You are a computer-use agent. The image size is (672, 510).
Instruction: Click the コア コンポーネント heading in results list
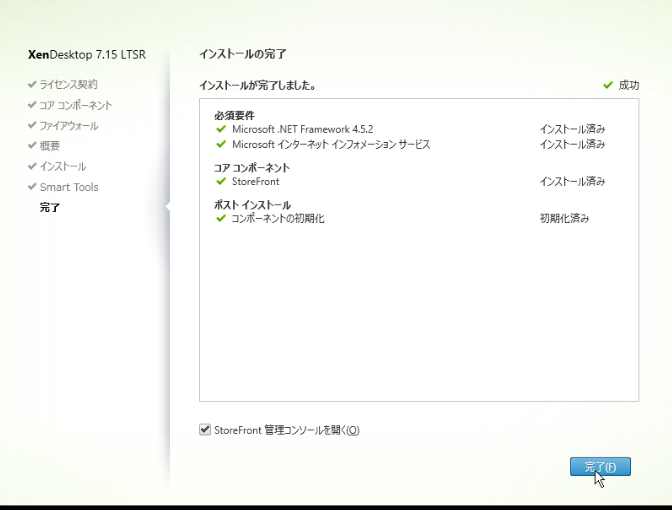[252, 168]
